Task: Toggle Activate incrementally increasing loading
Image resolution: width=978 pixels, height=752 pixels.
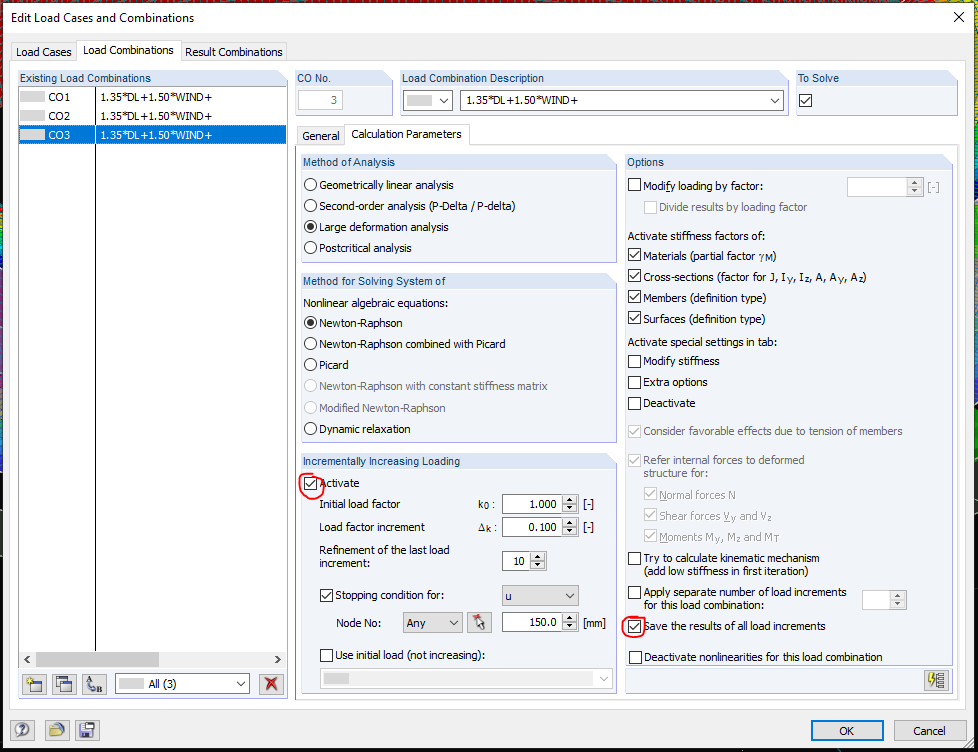Action: click(311, 483)
